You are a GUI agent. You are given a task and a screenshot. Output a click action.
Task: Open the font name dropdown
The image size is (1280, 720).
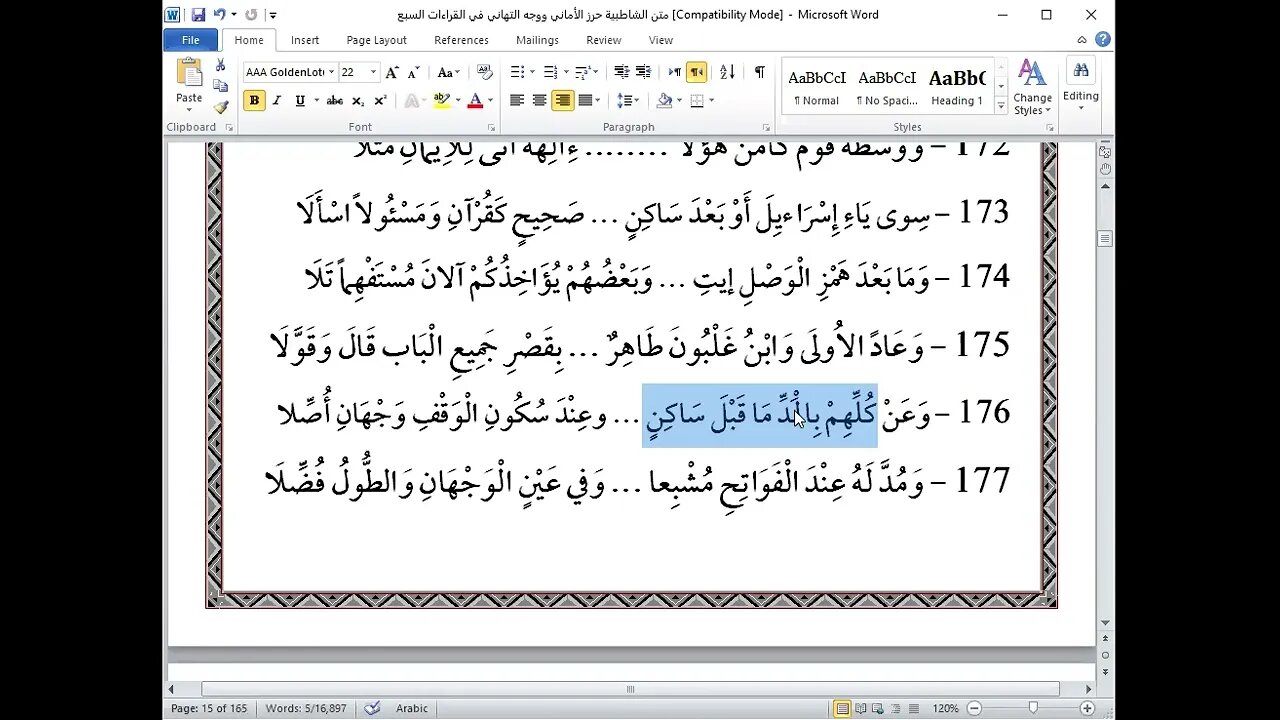pyautogui.click(x=330, y=72)
